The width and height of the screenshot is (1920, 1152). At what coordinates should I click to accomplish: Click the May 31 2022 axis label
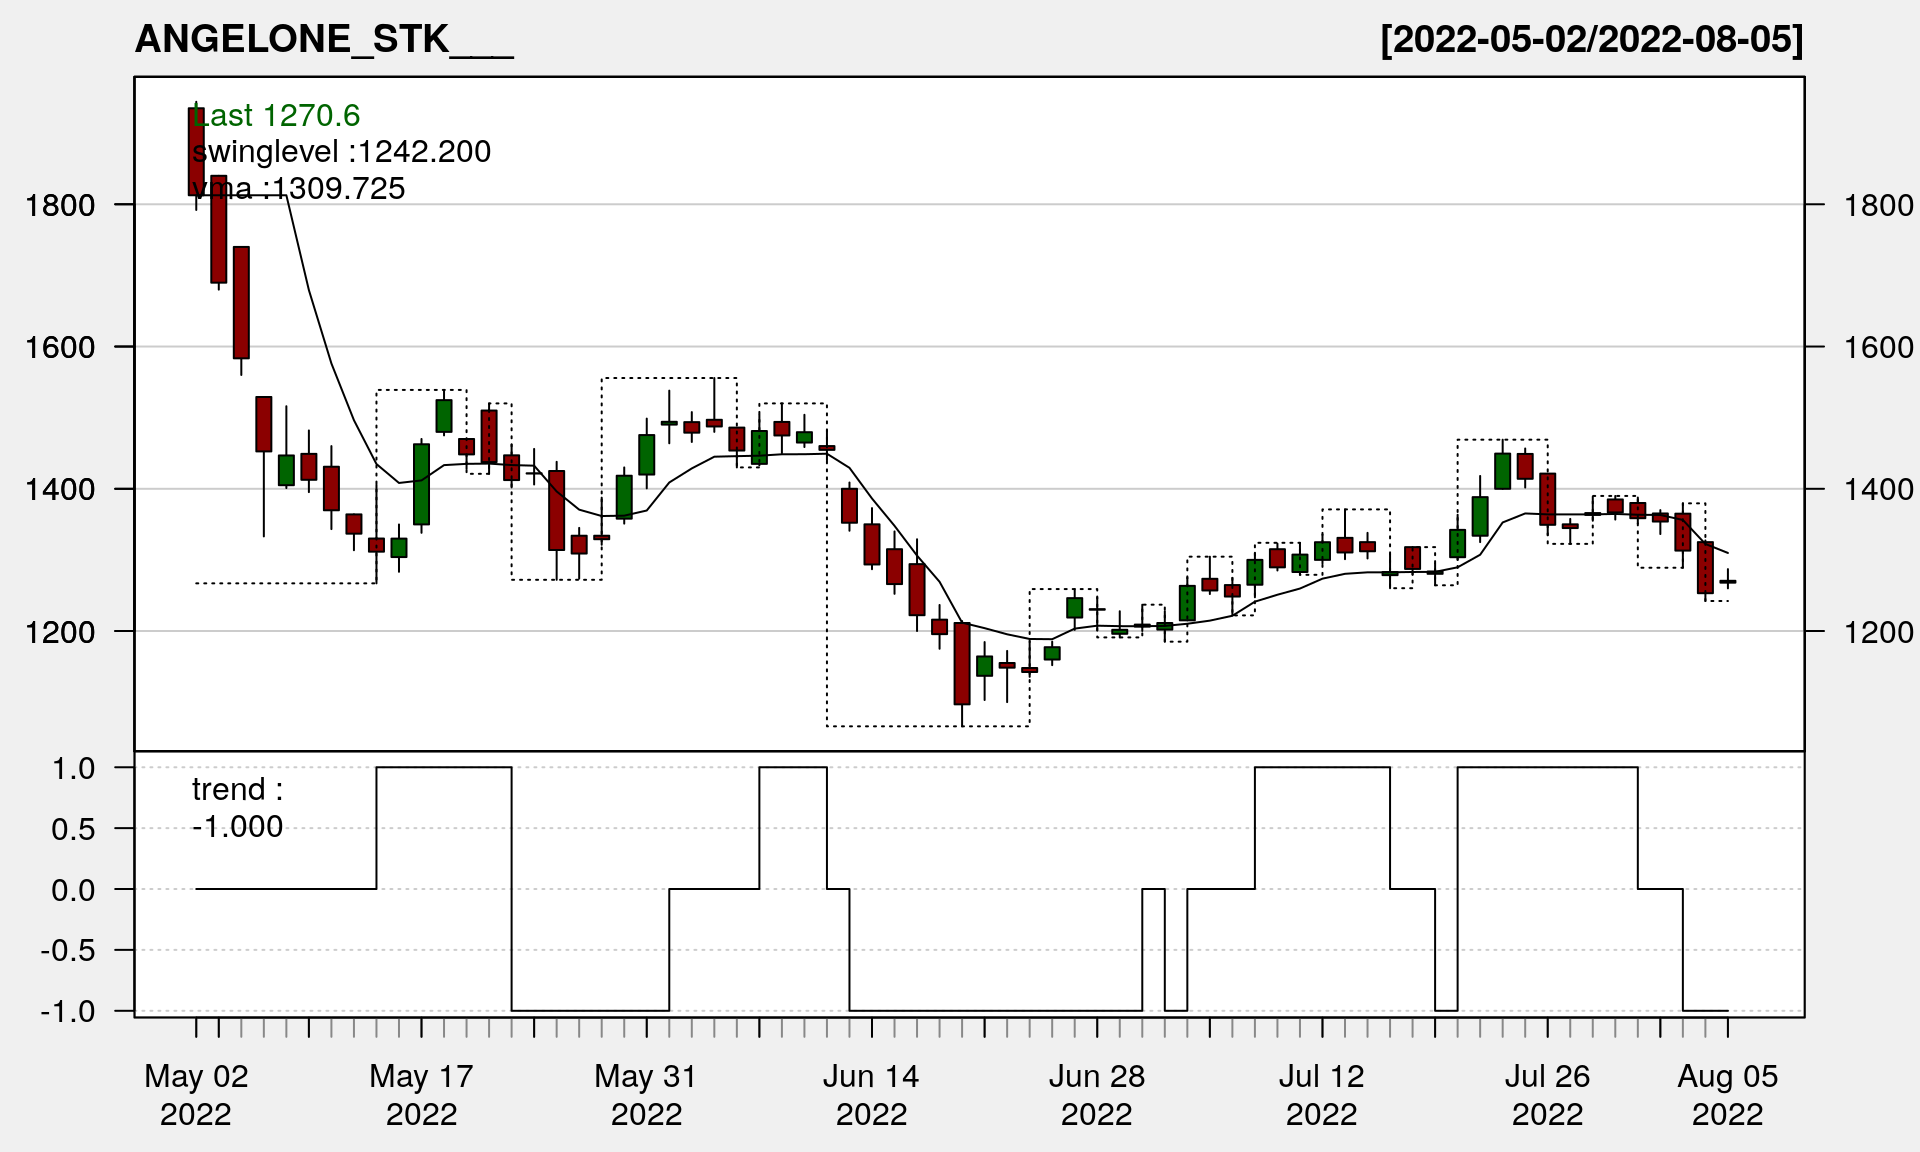click(x=646, y=1095)
